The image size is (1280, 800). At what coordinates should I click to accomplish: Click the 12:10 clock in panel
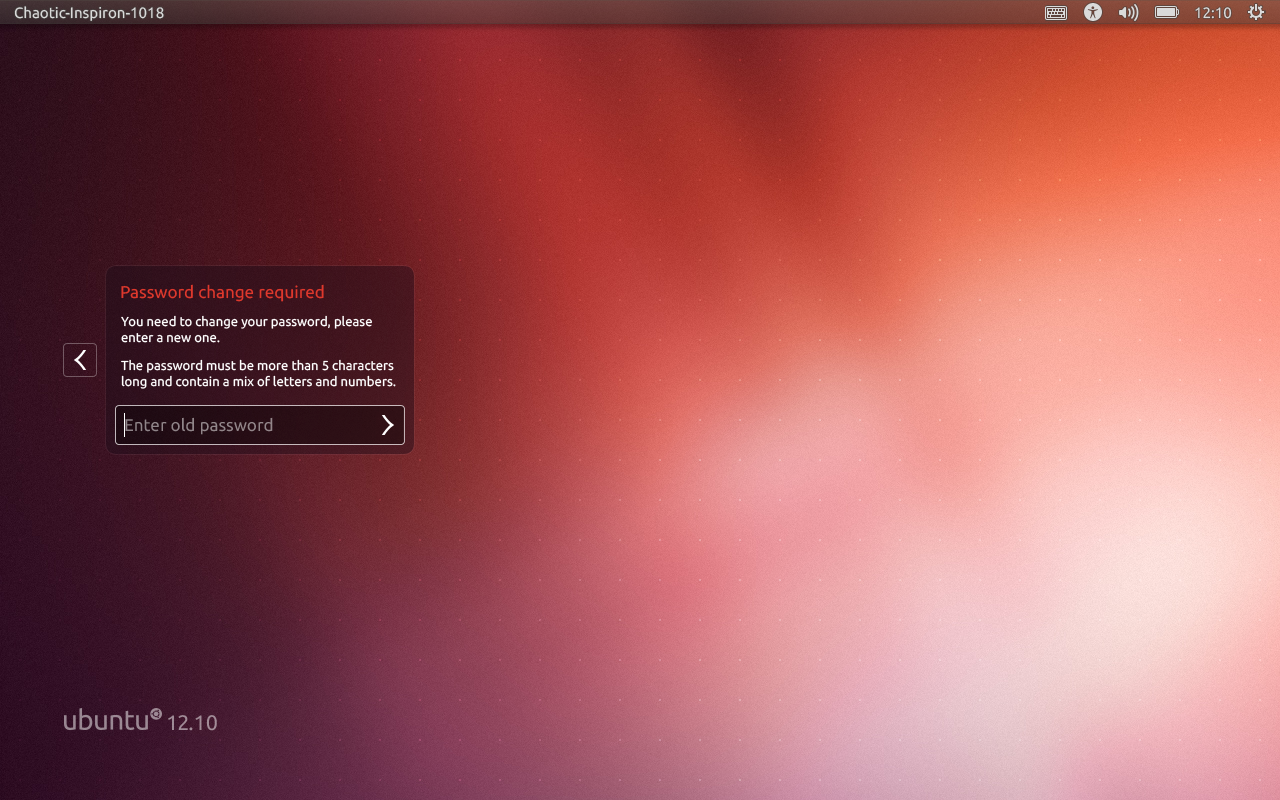coord(1213,13)
